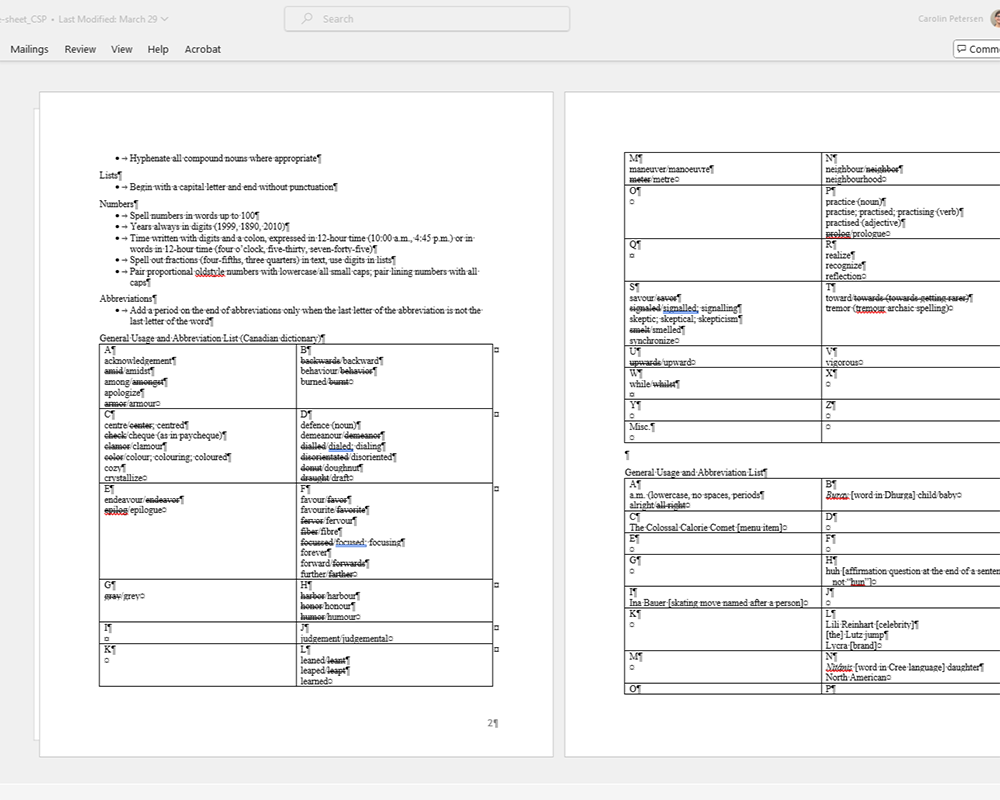Click 'endeavour/endeavor' entry
This screenshot has height=800, width=1000.
(142, 500)
